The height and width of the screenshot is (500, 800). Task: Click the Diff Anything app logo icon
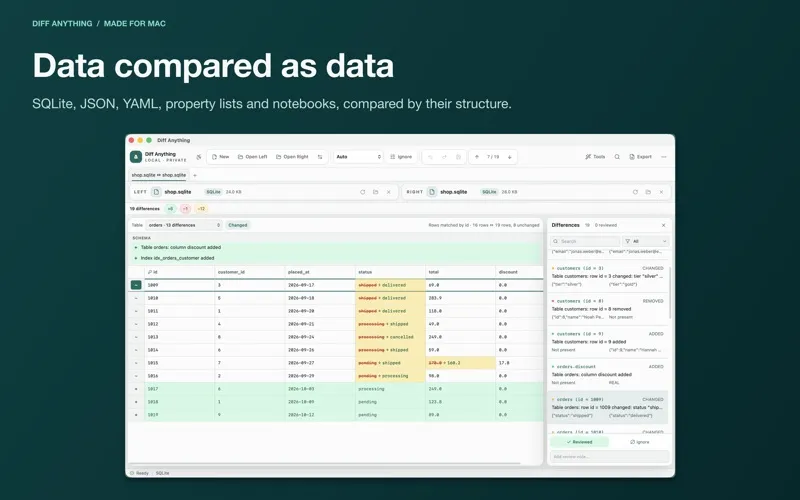click(136, 157)
